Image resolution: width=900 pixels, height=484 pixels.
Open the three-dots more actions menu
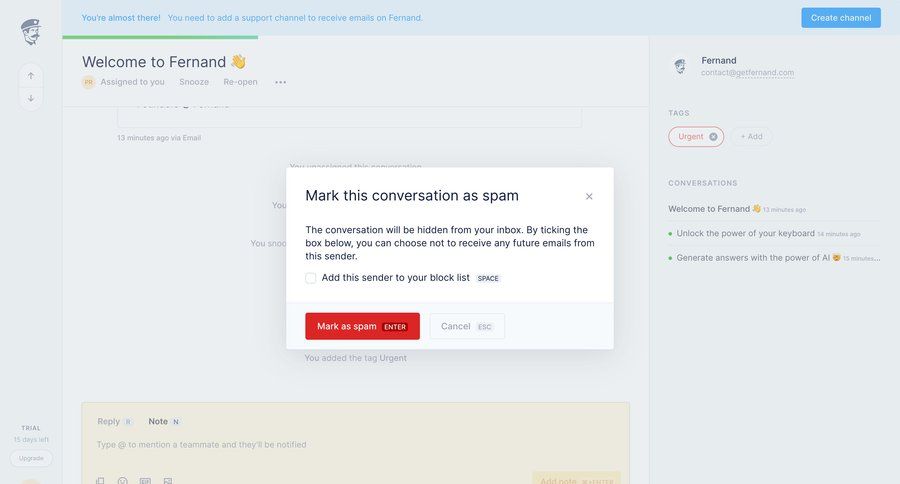(x=280, y=82)
